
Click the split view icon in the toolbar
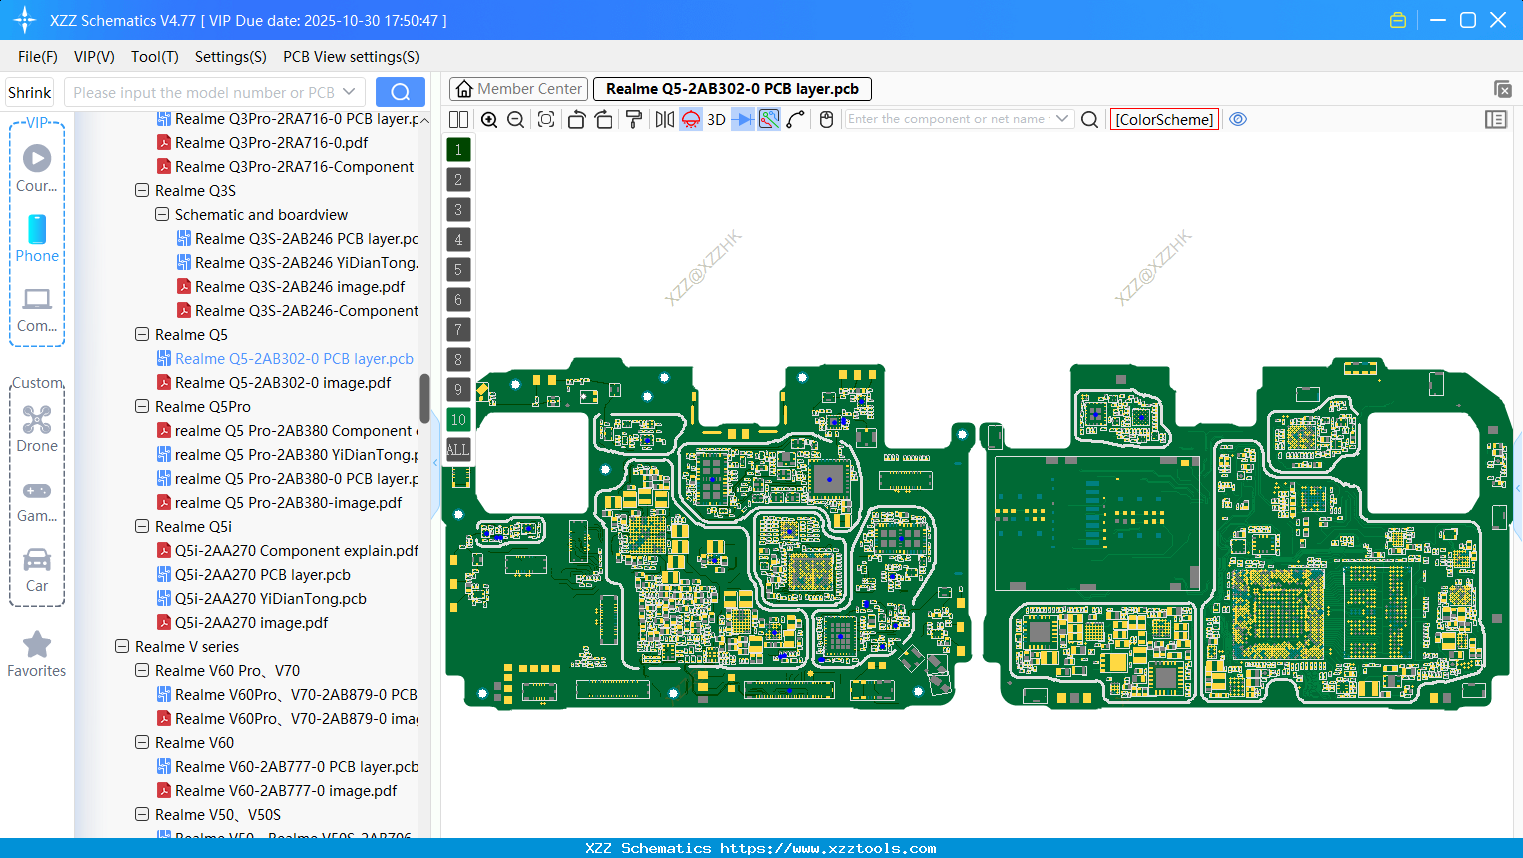click(x=458, y=119)
